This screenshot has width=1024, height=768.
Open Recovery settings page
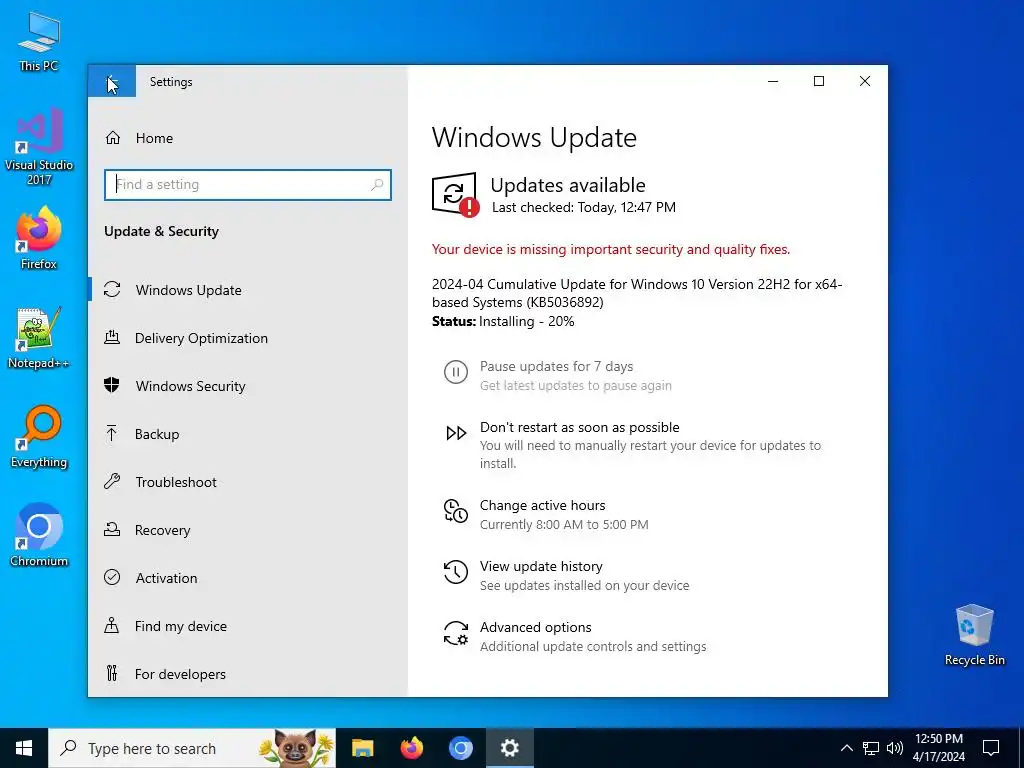pos(163,530)
